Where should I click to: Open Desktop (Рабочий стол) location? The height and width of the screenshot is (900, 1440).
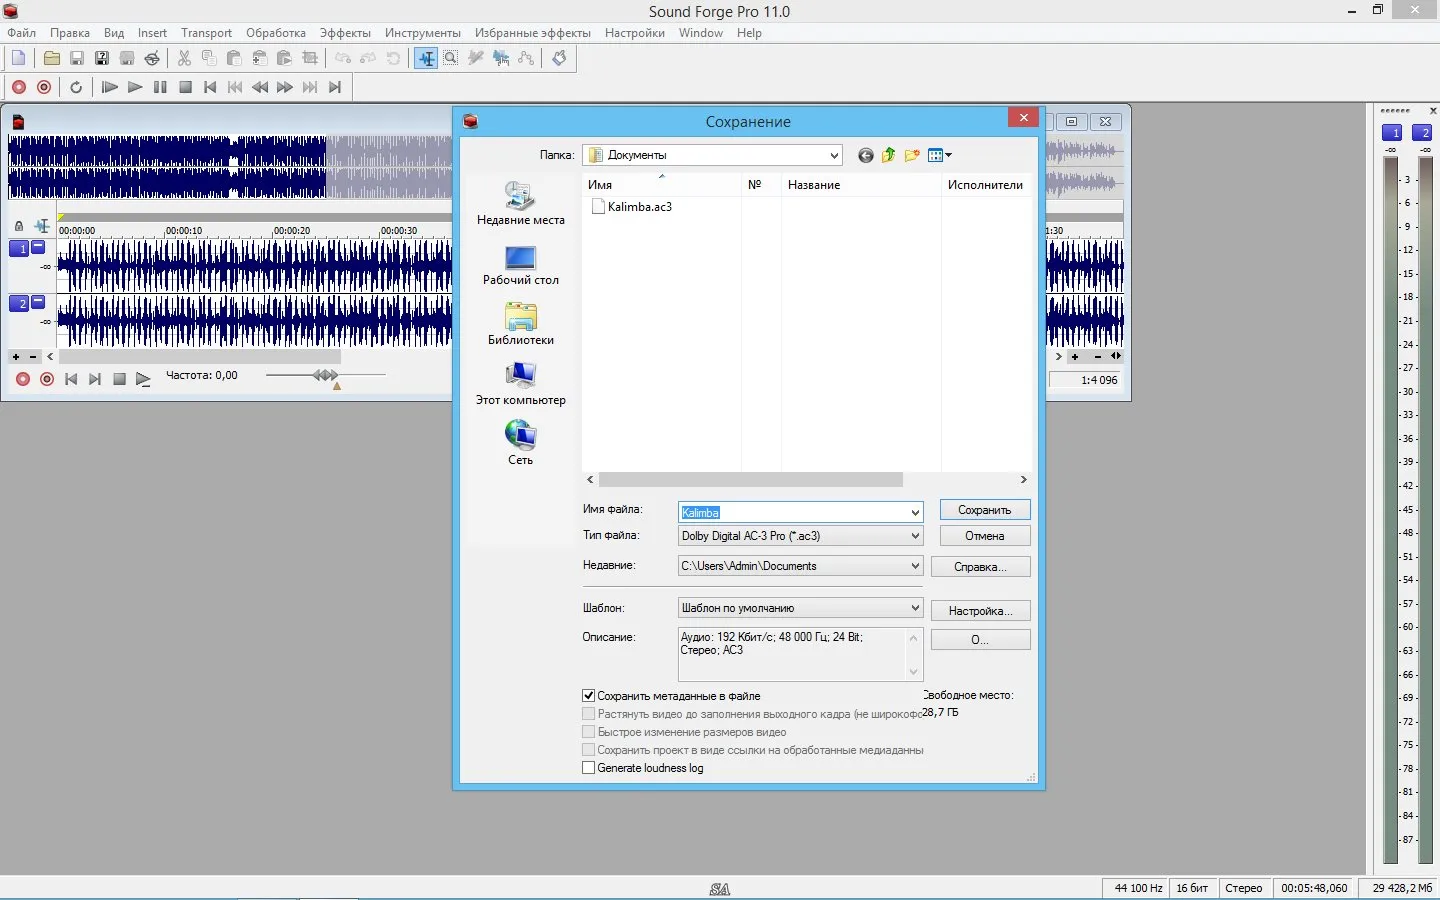tap(520, 266)
